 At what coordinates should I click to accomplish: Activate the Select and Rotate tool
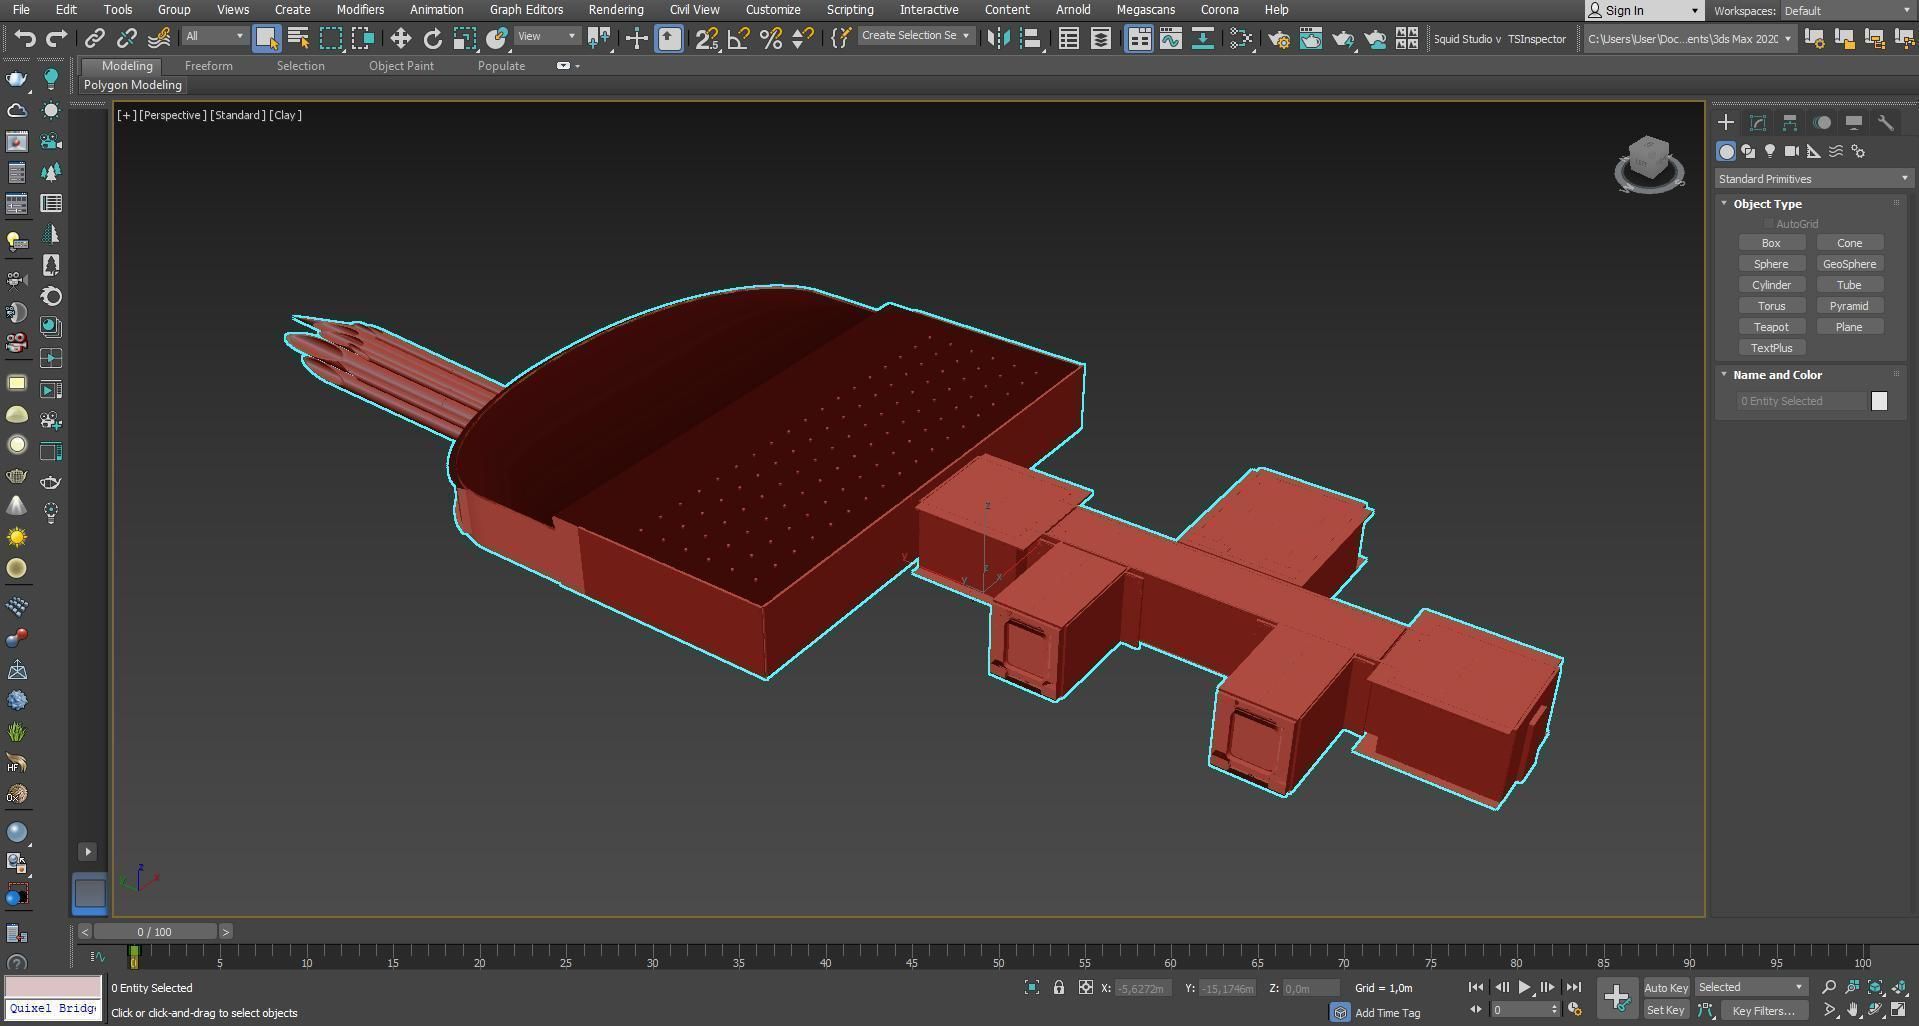coord(432,38)
